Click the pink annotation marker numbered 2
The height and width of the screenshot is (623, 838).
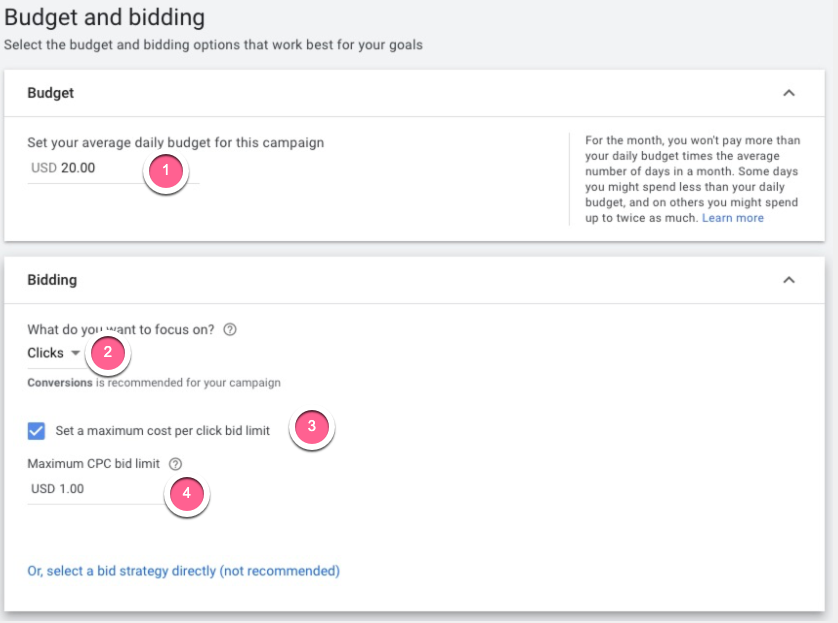coord(108,352)
